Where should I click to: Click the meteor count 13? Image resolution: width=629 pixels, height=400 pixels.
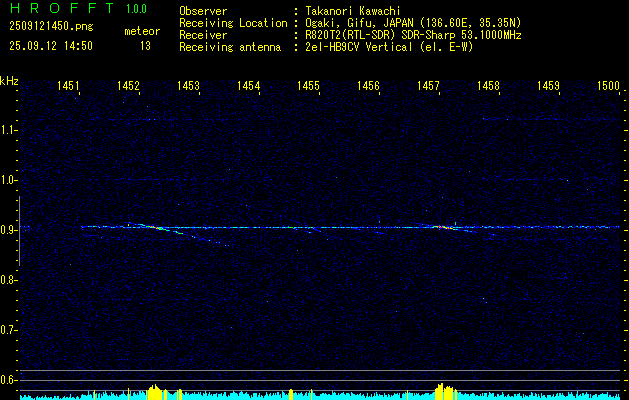point(145,46)
